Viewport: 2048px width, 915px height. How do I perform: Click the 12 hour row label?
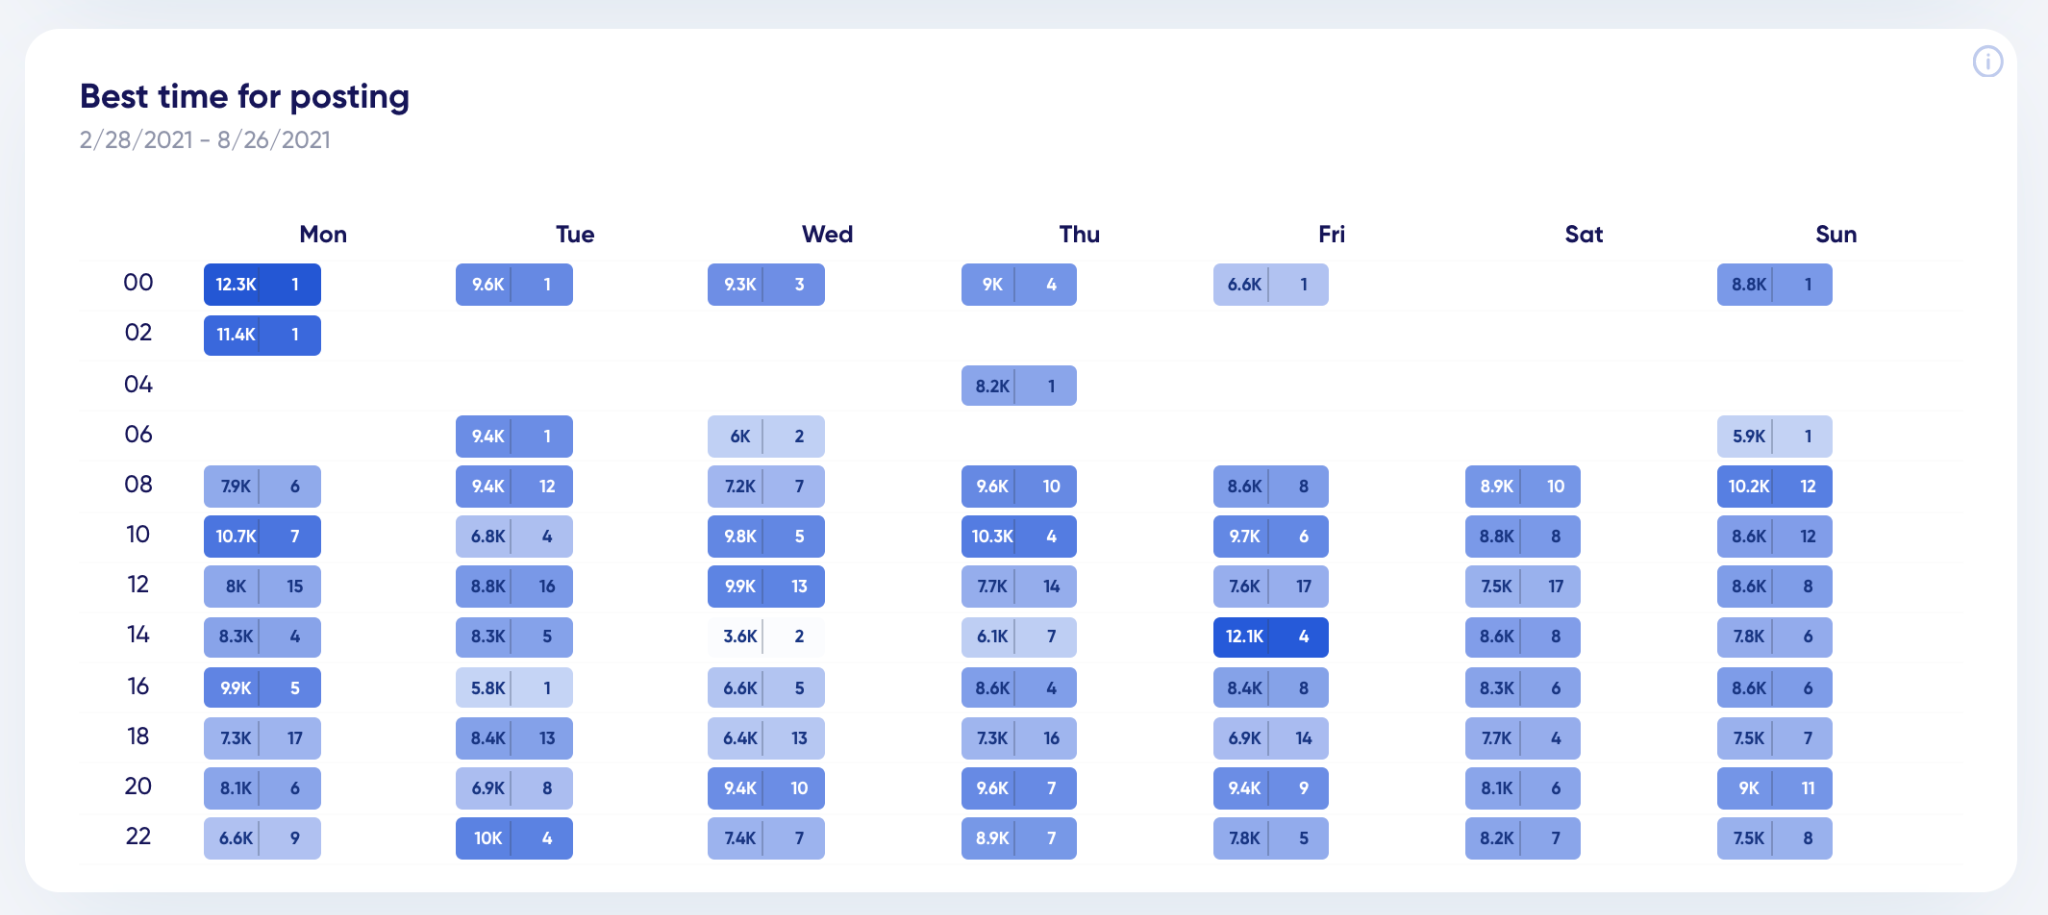(138, 584)
